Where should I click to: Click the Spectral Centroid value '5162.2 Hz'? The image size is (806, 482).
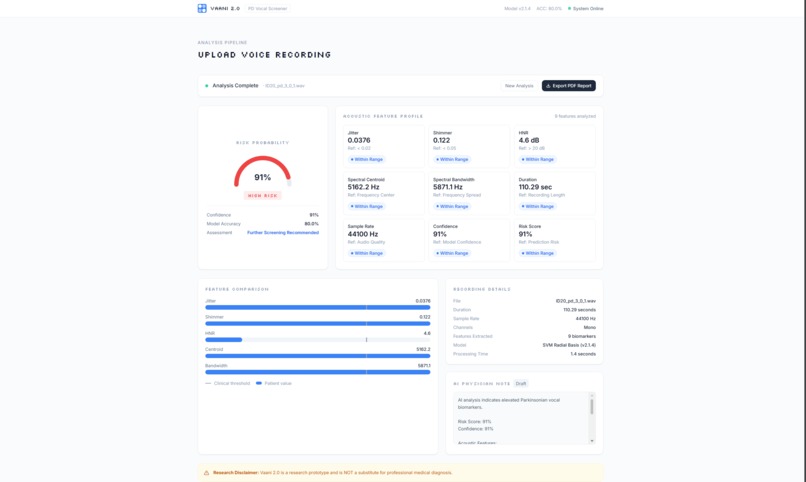[x=363, y=187]
